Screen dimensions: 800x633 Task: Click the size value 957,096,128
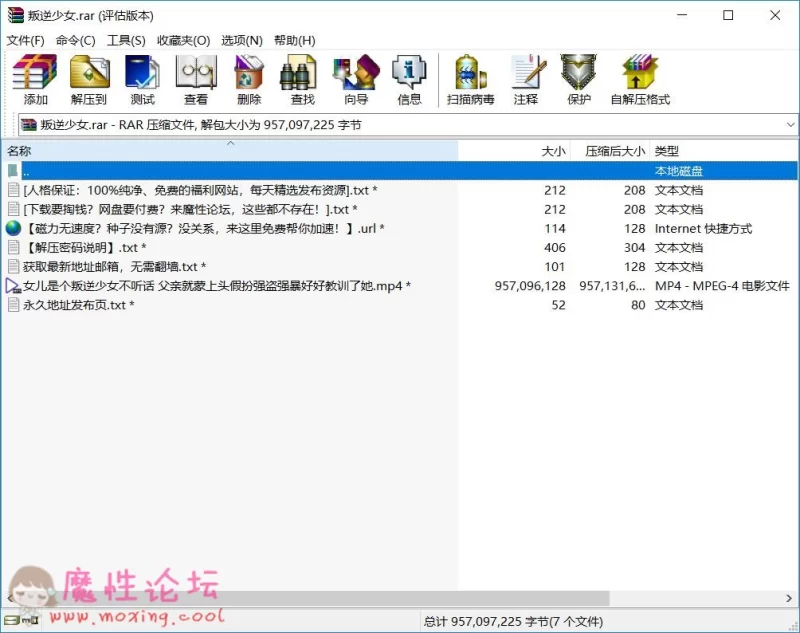point(530,286)
